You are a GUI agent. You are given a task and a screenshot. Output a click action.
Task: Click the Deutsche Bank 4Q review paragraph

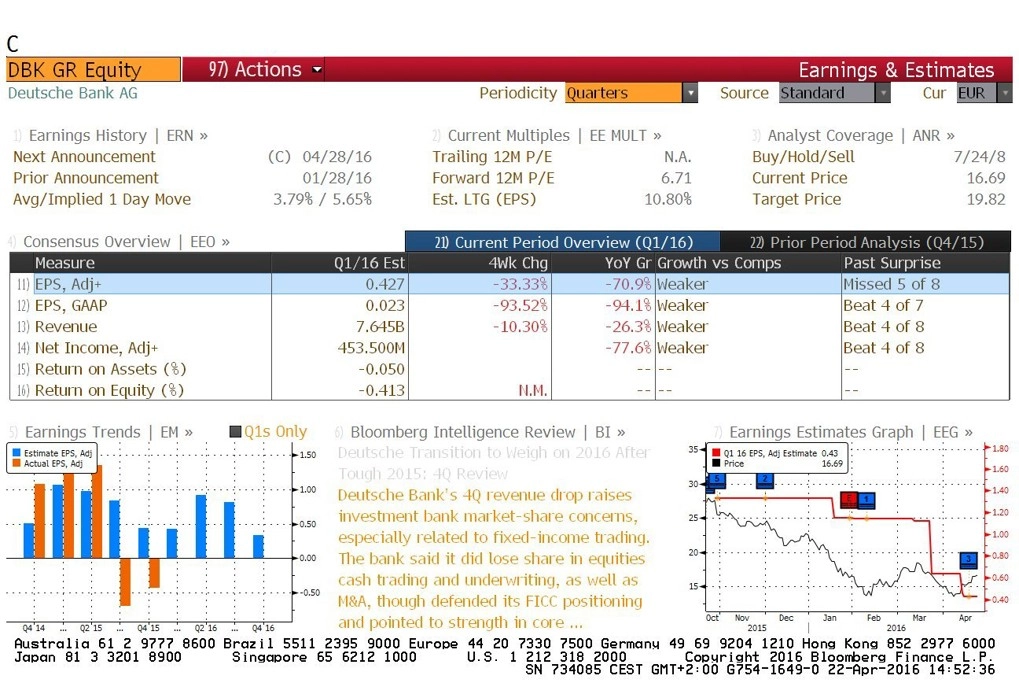point(494,558)
